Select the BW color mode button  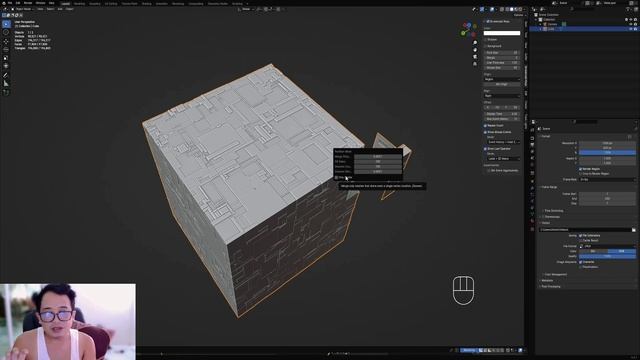(593, 251)
